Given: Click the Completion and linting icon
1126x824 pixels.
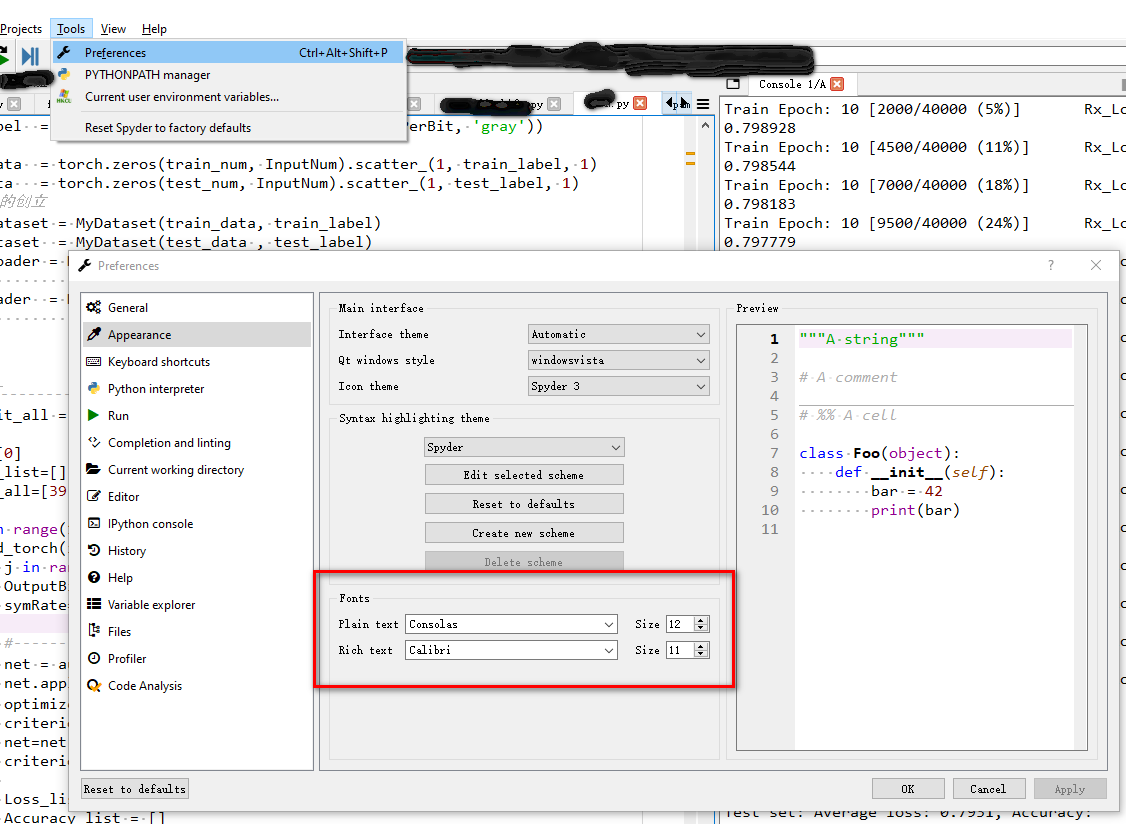Looking at the screenshot, I should click(93, 442).
